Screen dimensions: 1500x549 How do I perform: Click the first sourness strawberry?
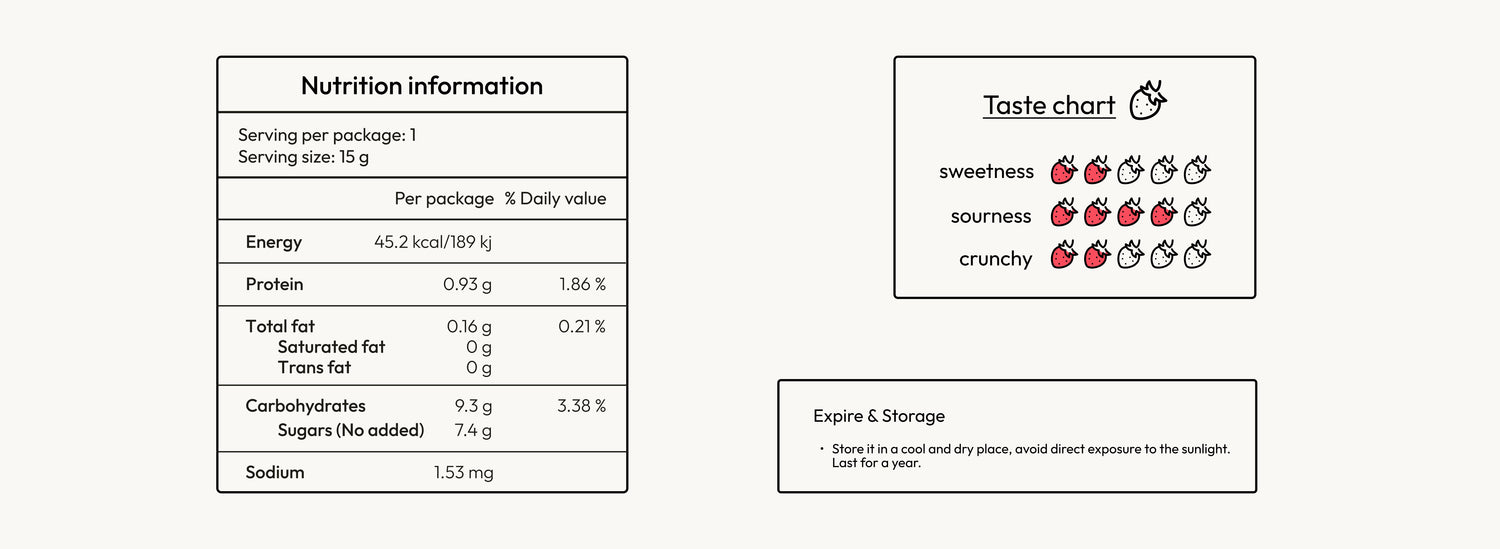(1064, 213)
